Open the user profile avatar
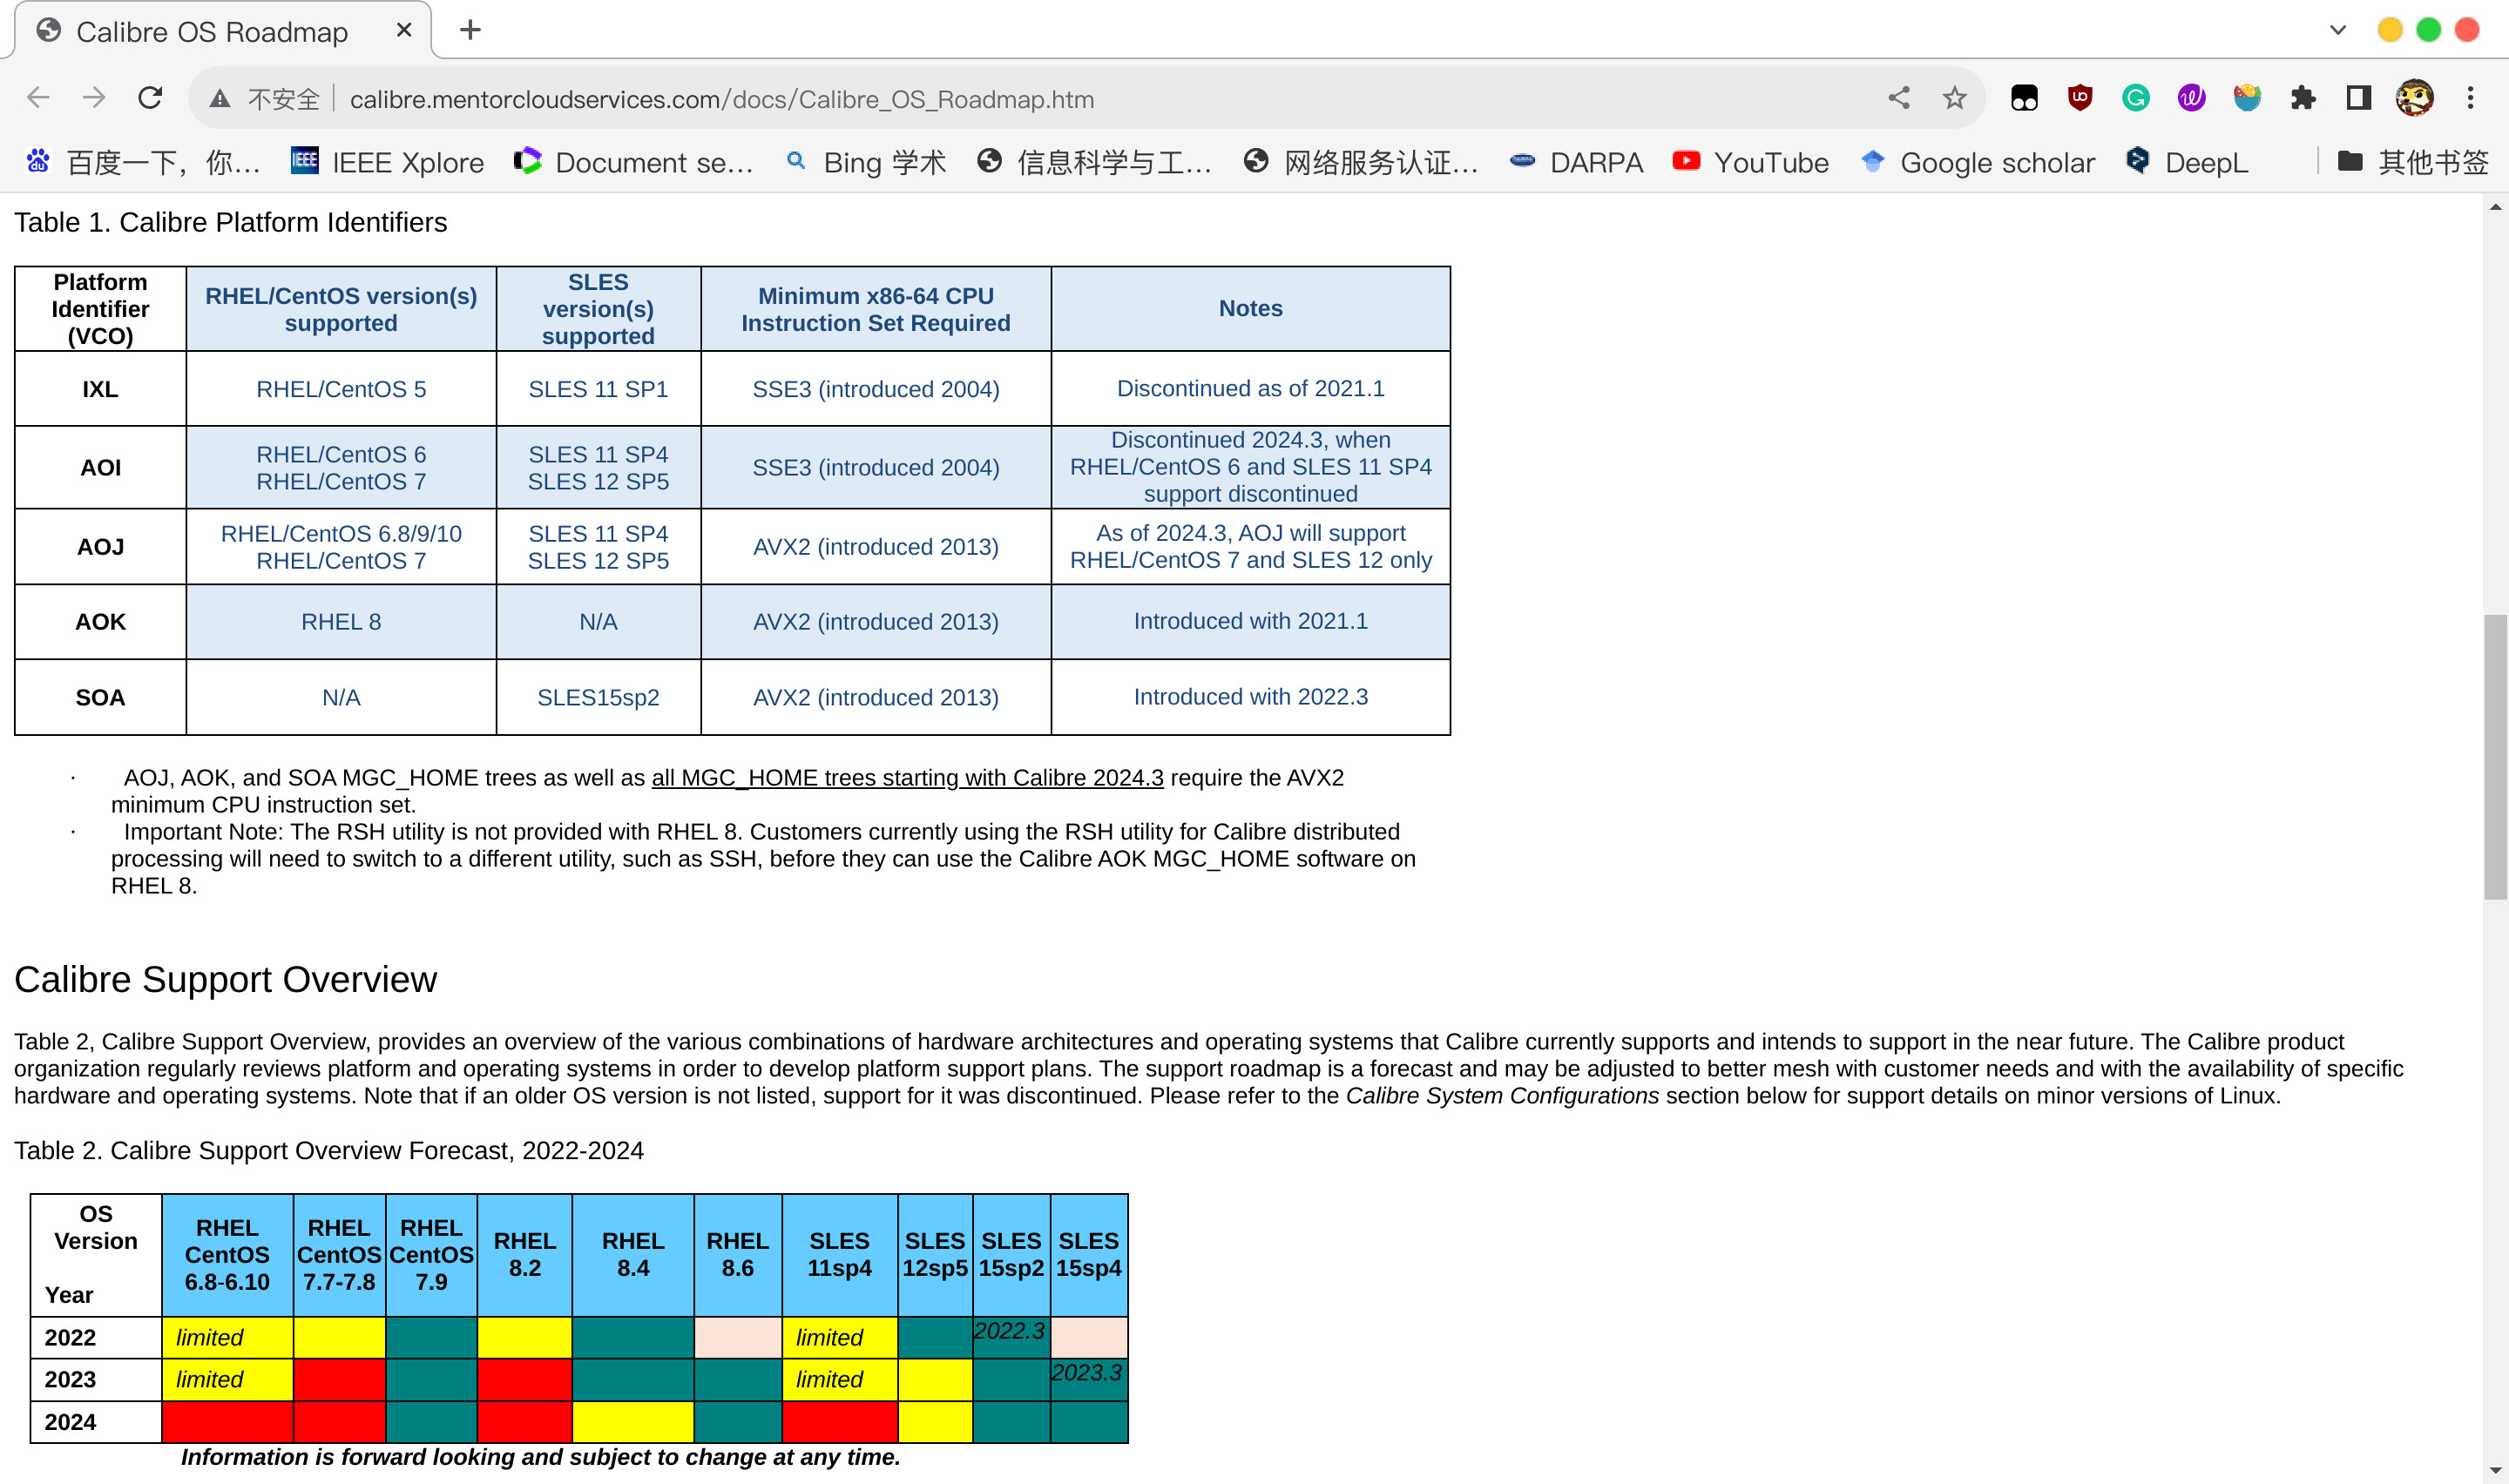Screen dimensions: 2509x1484 [2414, 98]
